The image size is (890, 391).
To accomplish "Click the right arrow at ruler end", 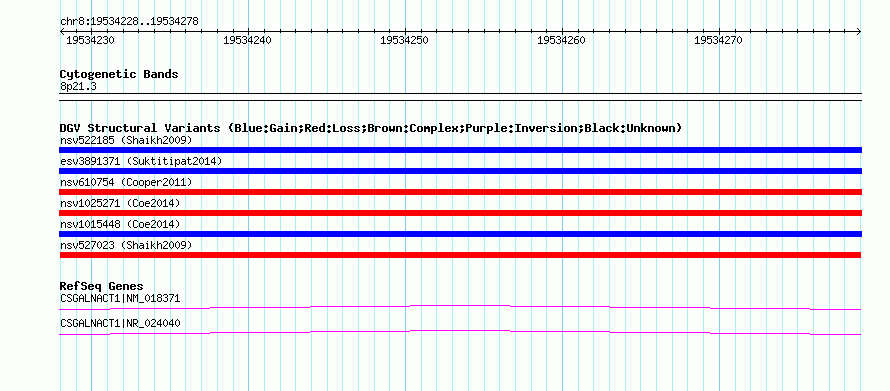I will [858, 32].
